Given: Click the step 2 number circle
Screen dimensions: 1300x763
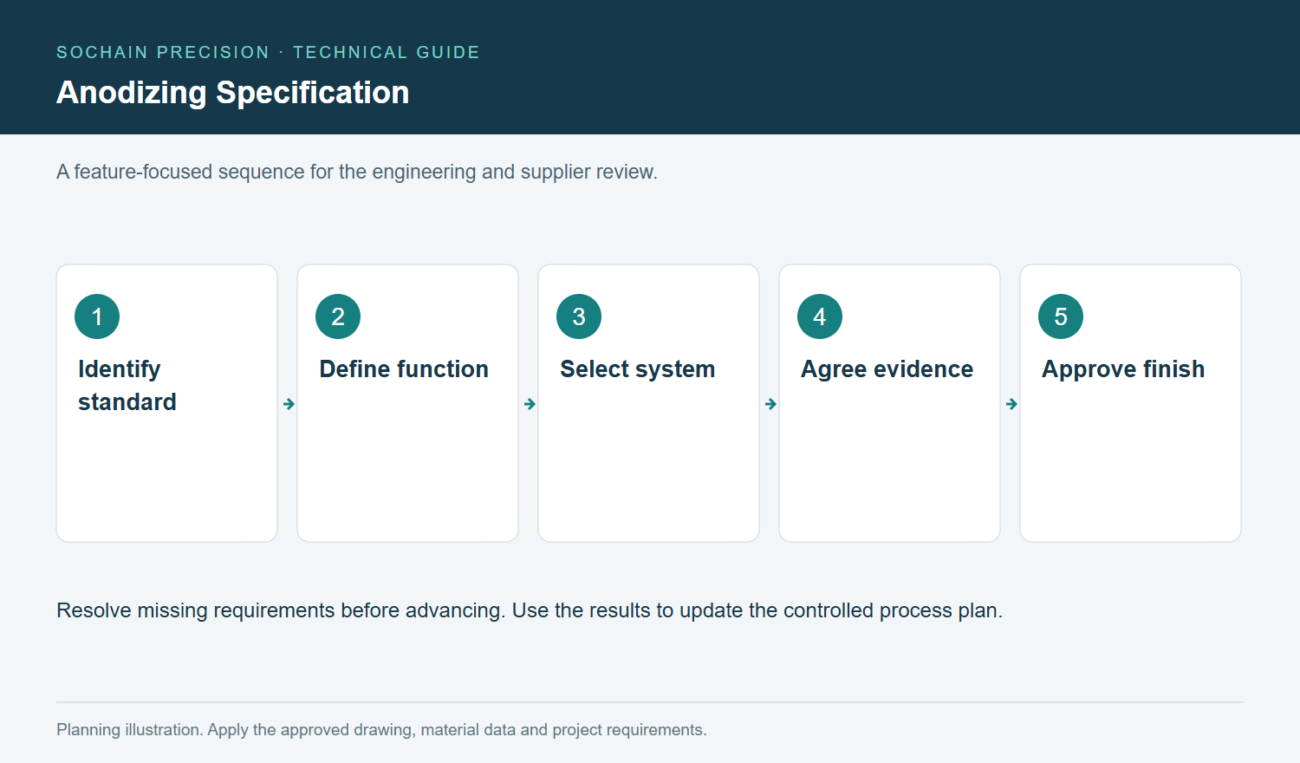Looking at the screenshot, I should click(338, 317).
